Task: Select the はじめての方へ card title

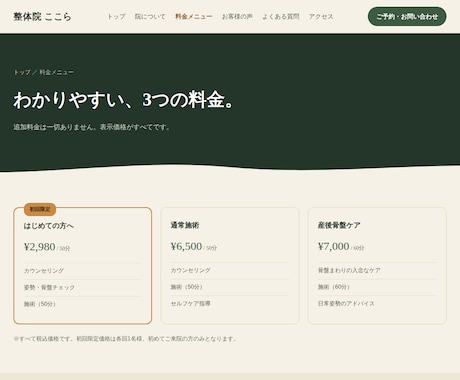Action: pyautogui.click(x=49, y=226)
